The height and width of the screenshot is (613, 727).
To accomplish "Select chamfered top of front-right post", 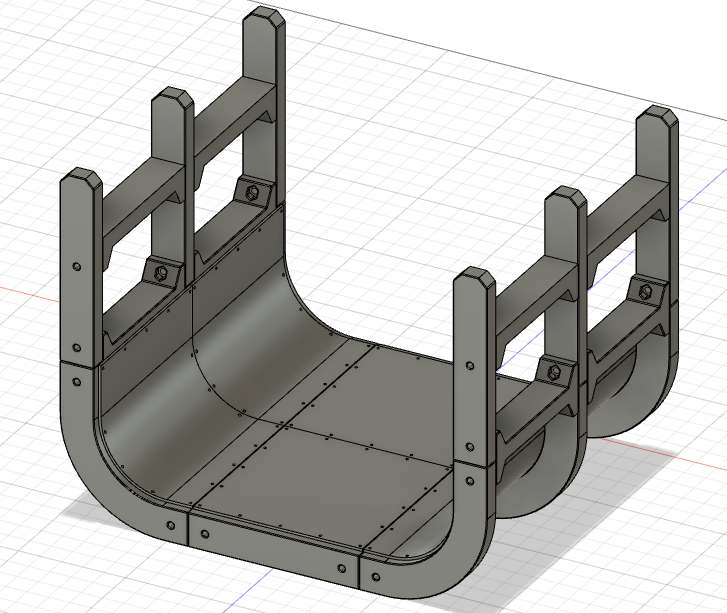I will pos(474,278).
